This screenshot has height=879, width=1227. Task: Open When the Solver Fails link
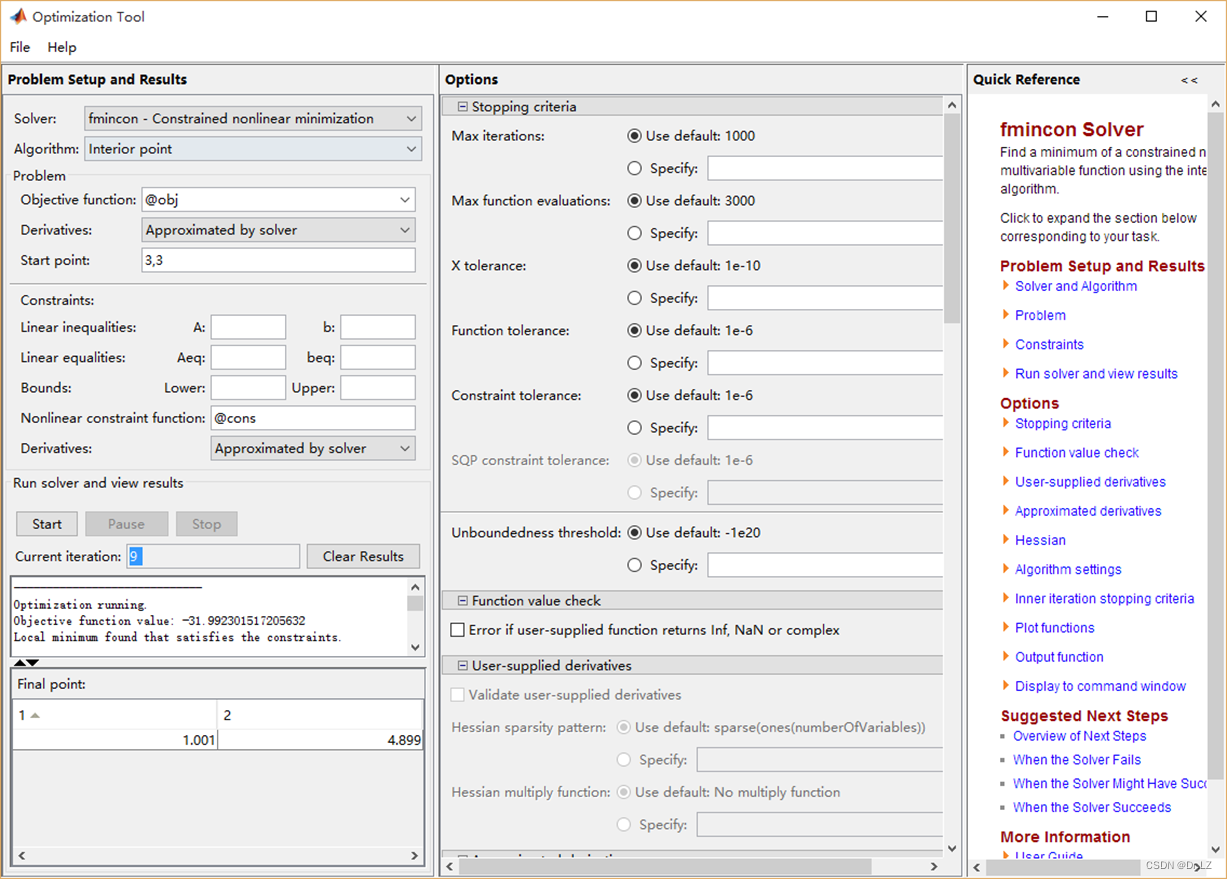1076,760
